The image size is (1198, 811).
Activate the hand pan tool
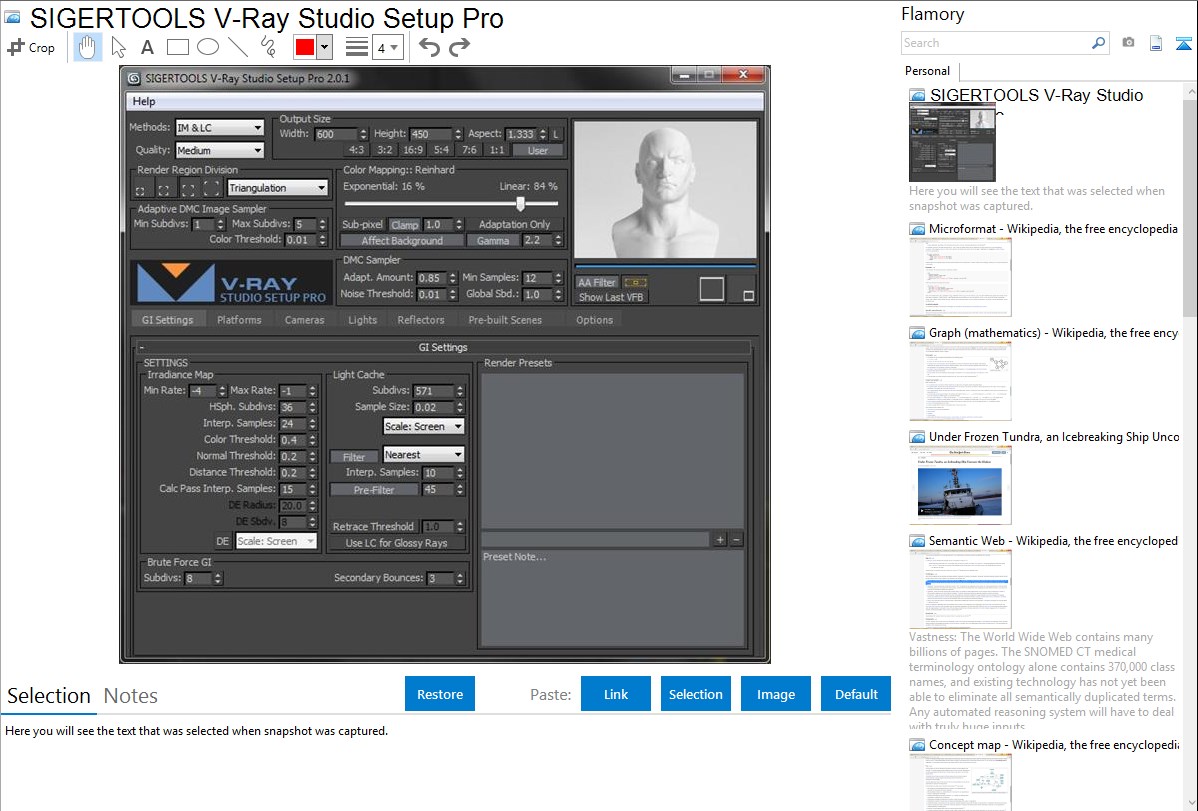(x=87, y=47)
